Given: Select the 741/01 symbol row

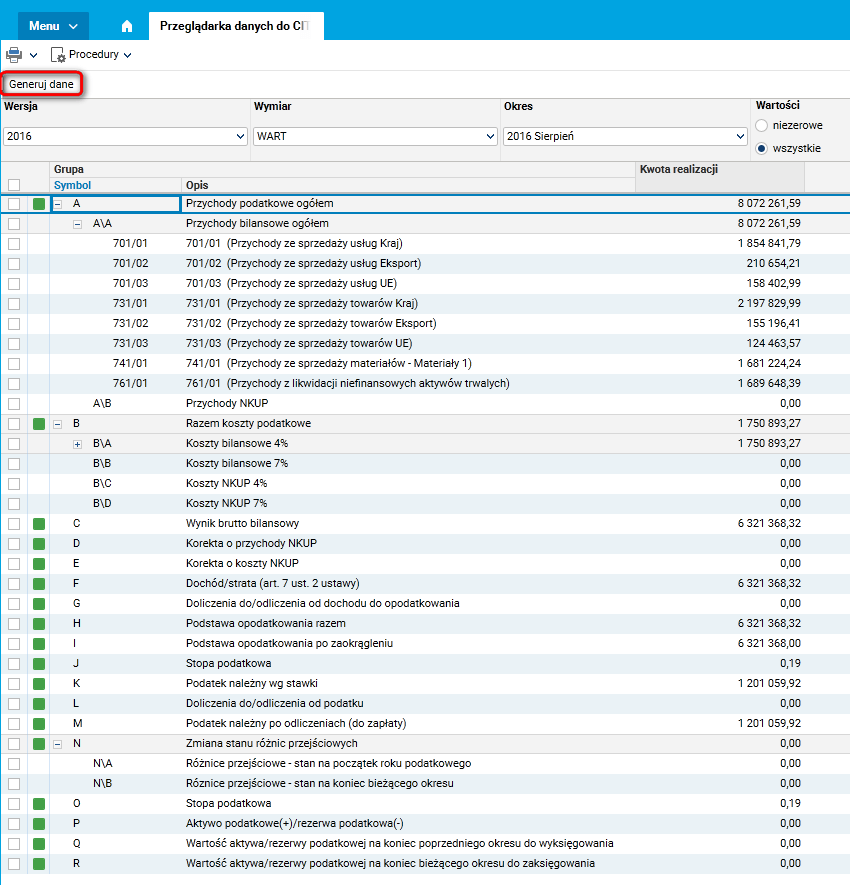Looking at the screenshot, I should click(130, 363).
